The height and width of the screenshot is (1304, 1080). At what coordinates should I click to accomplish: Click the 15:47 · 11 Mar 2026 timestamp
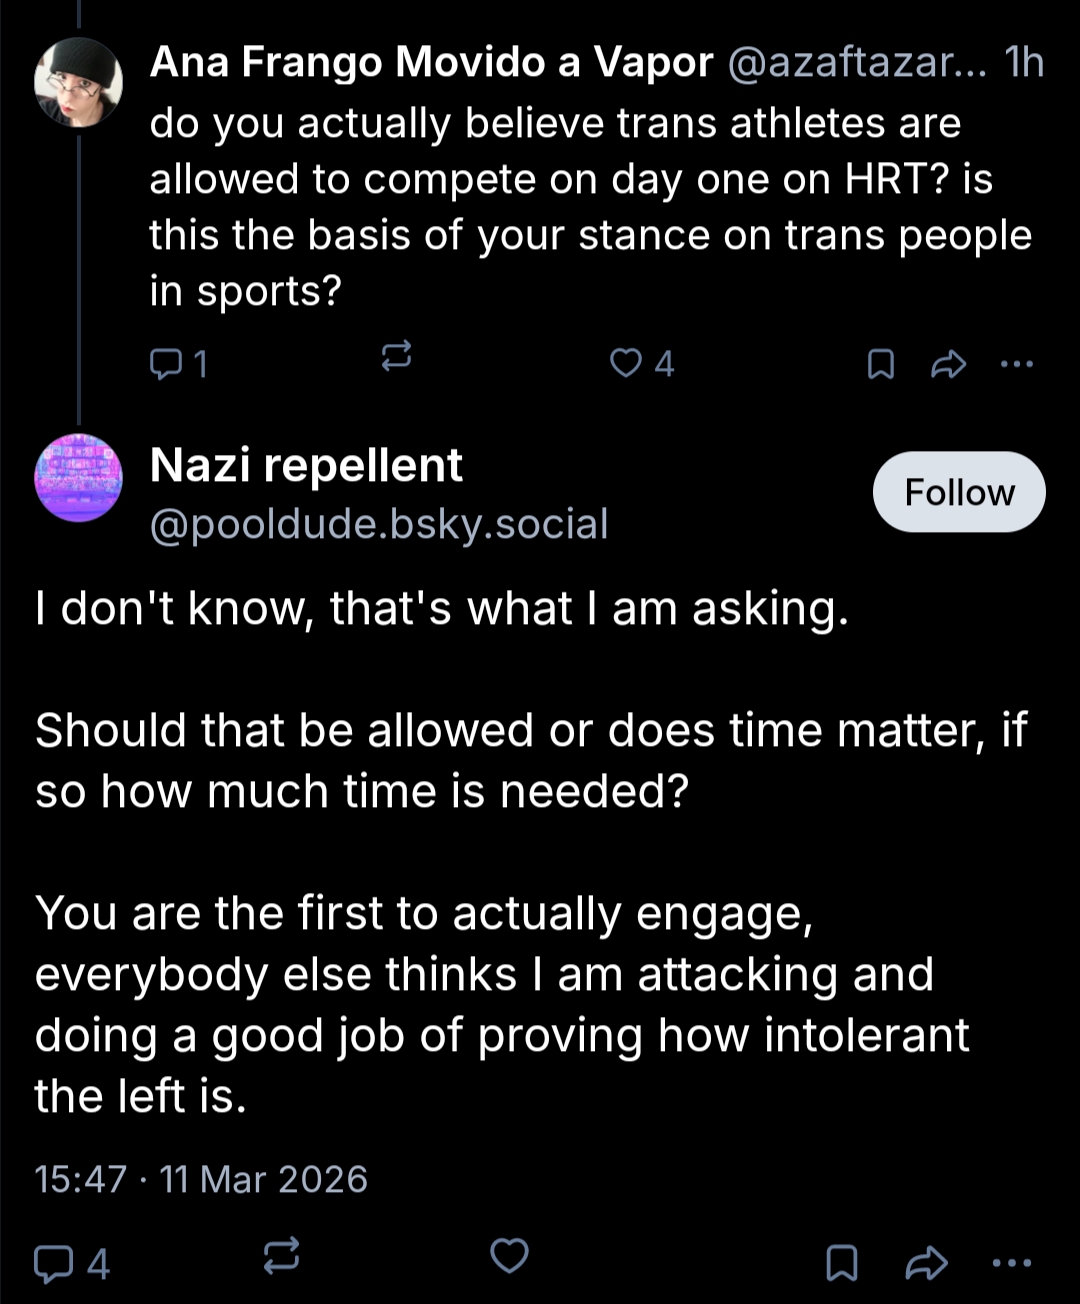coord(201,1179)
